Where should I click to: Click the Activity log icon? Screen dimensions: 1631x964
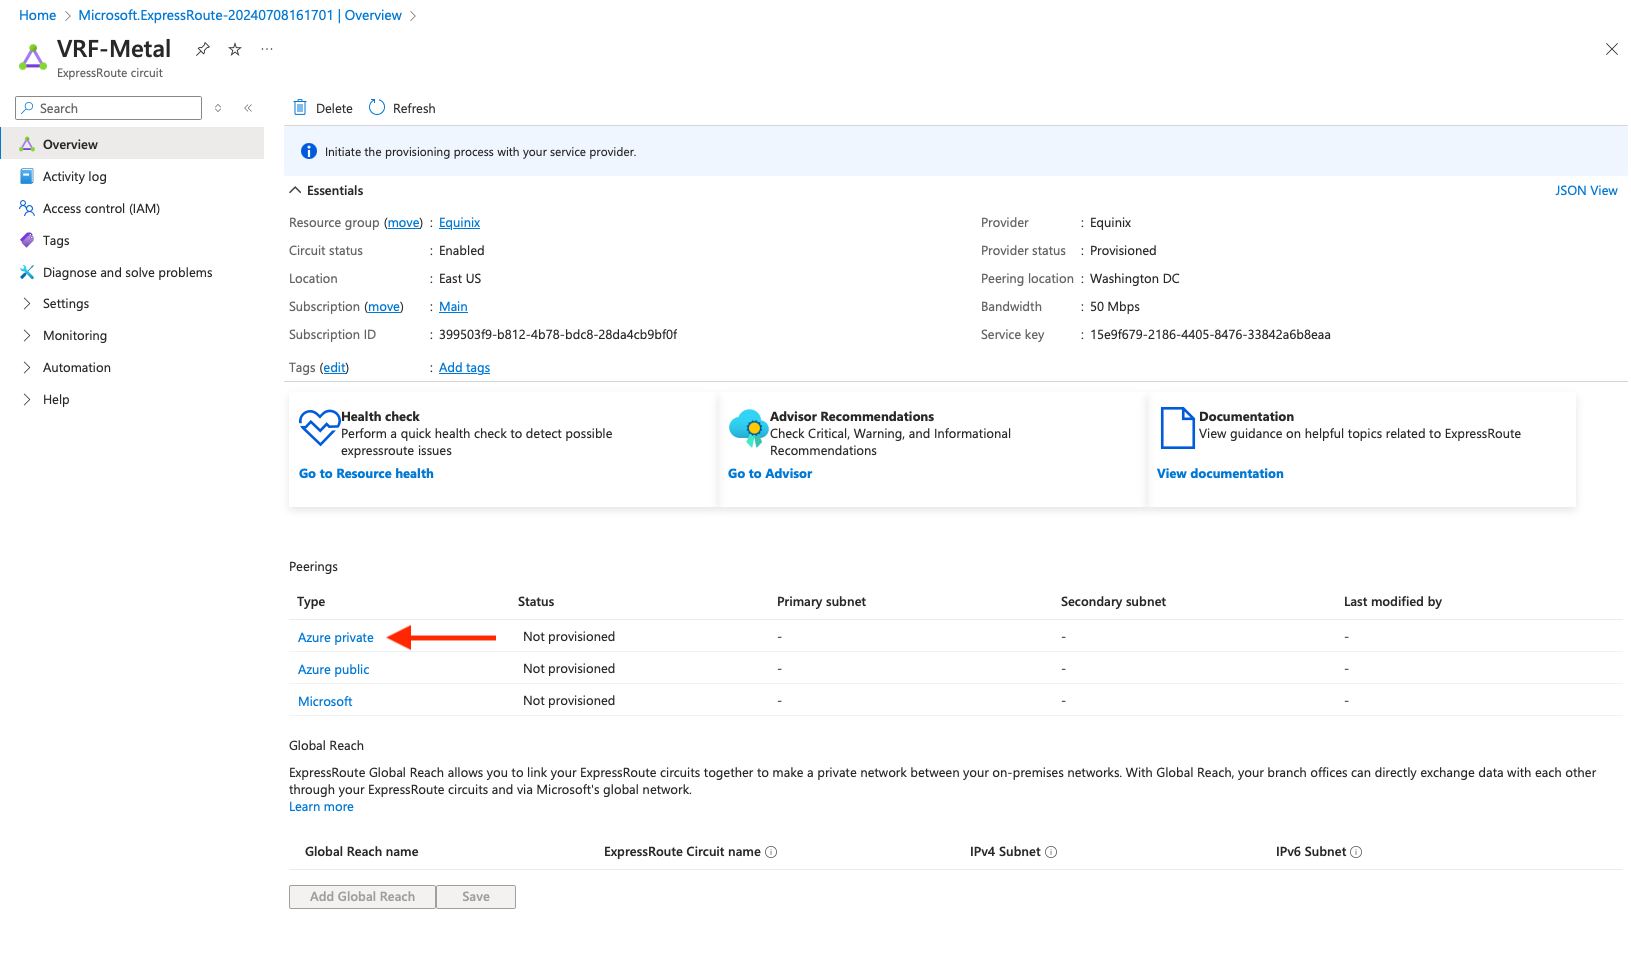tap(27, 176)
